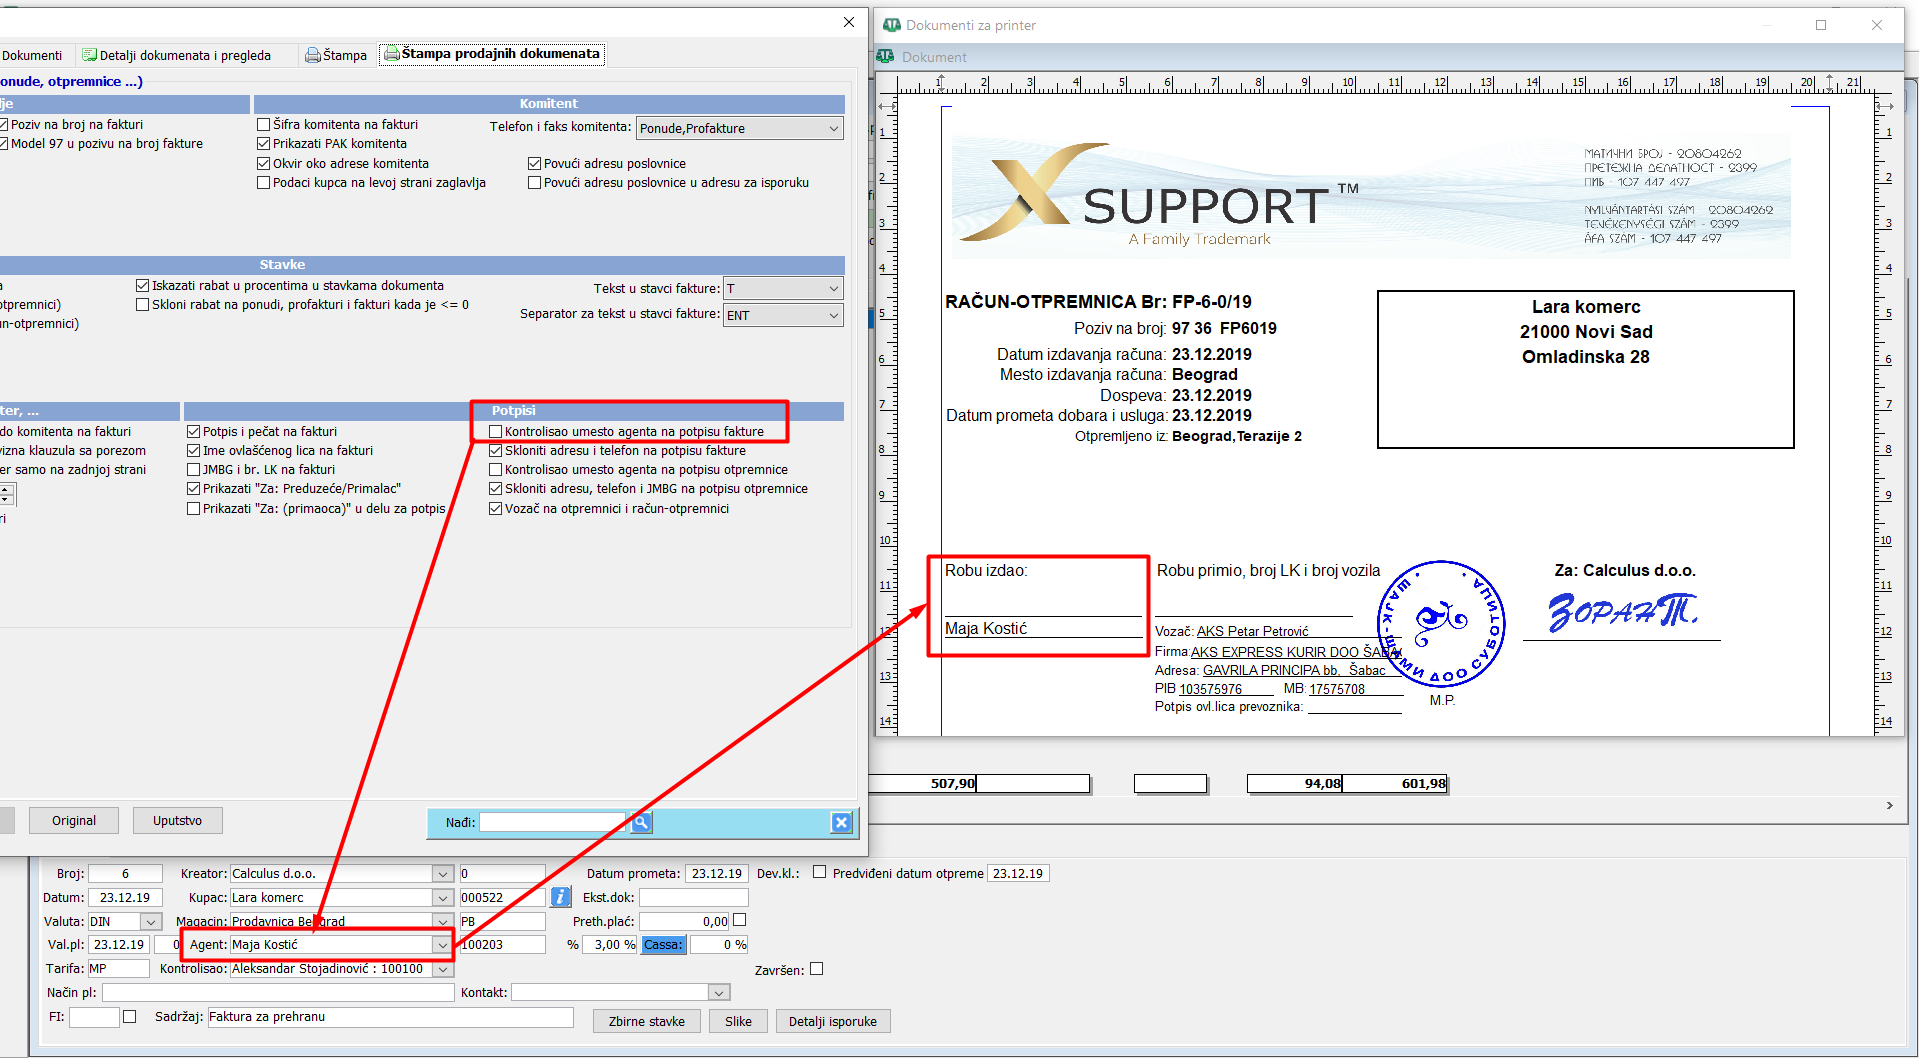Click the Uputstvo button
Screen dimensions: 1919x1058
(177, 821)
